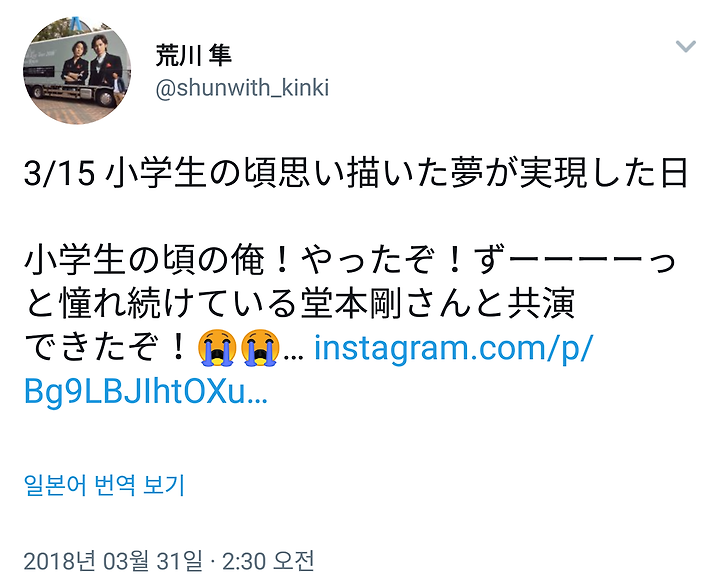Click the text できたぞ！ before the emojis

[108, 348]
